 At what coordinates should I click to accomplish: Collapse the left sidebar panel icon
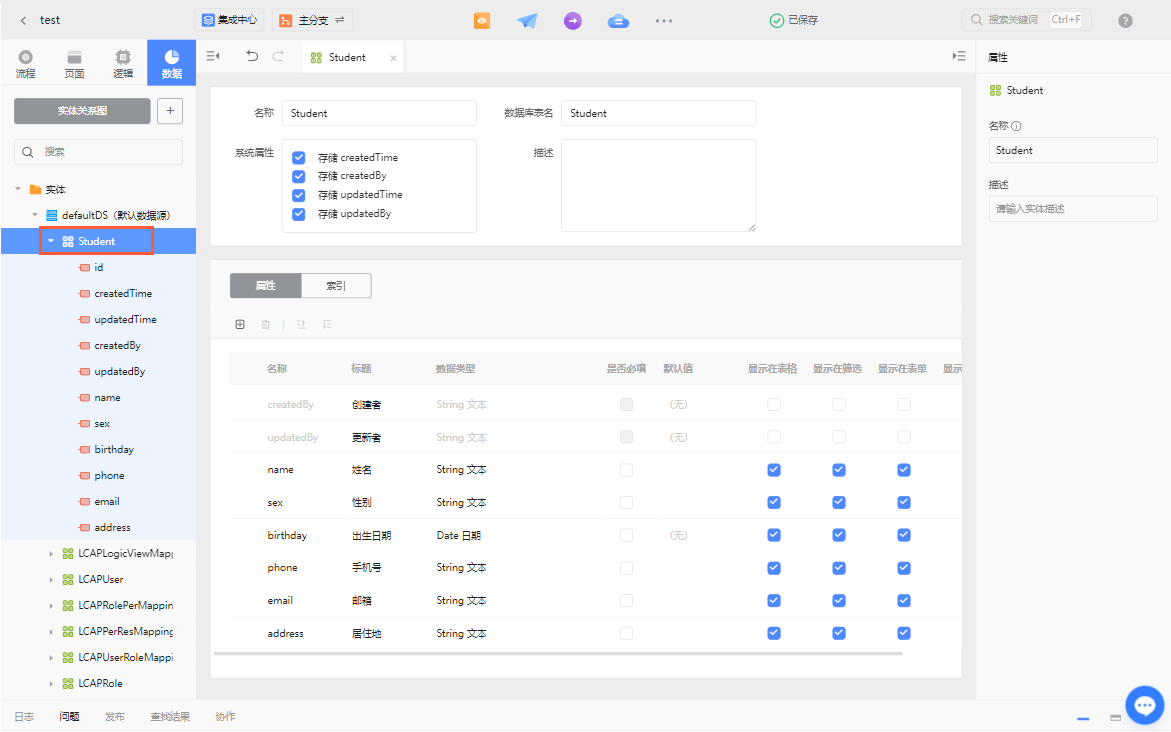coord(213,56)
